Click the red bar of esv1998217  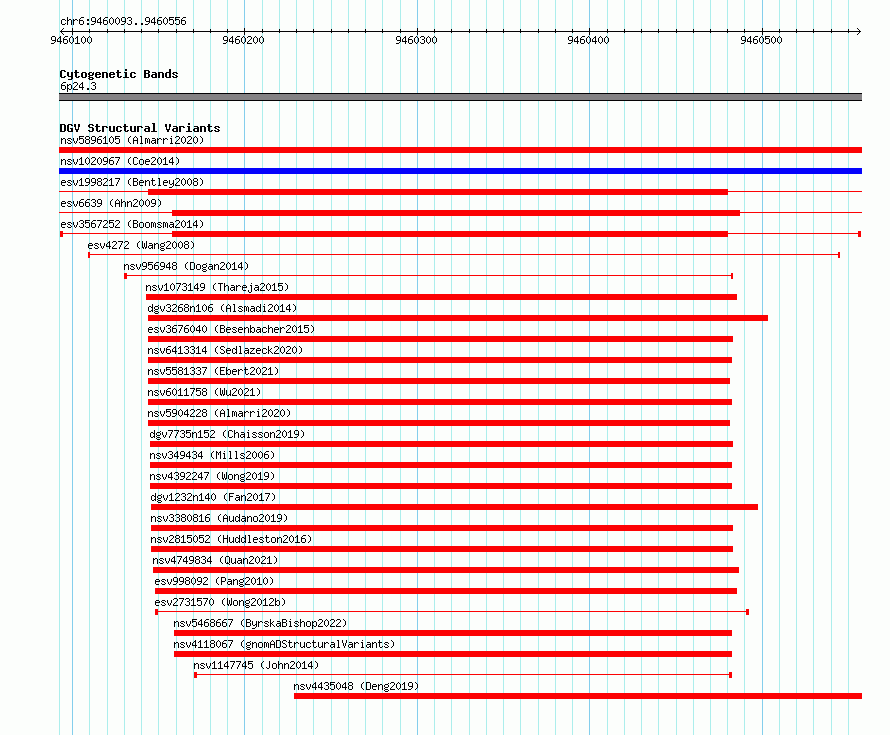tap(438, 192)
